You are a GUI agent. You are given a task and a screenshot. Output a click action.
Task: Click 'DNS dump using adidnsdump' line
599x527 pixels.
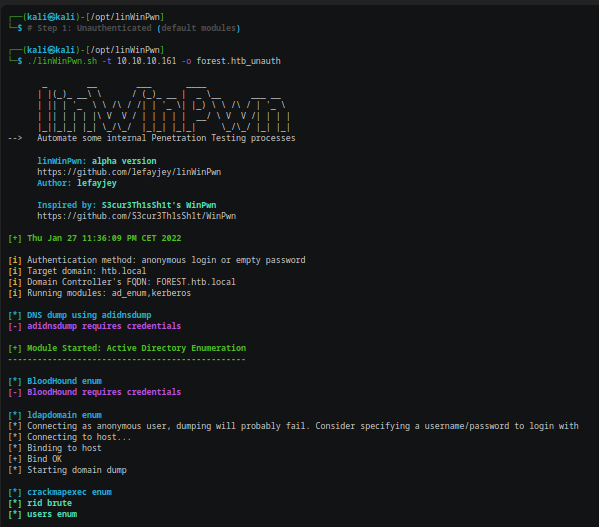click(x=89, y=315)
